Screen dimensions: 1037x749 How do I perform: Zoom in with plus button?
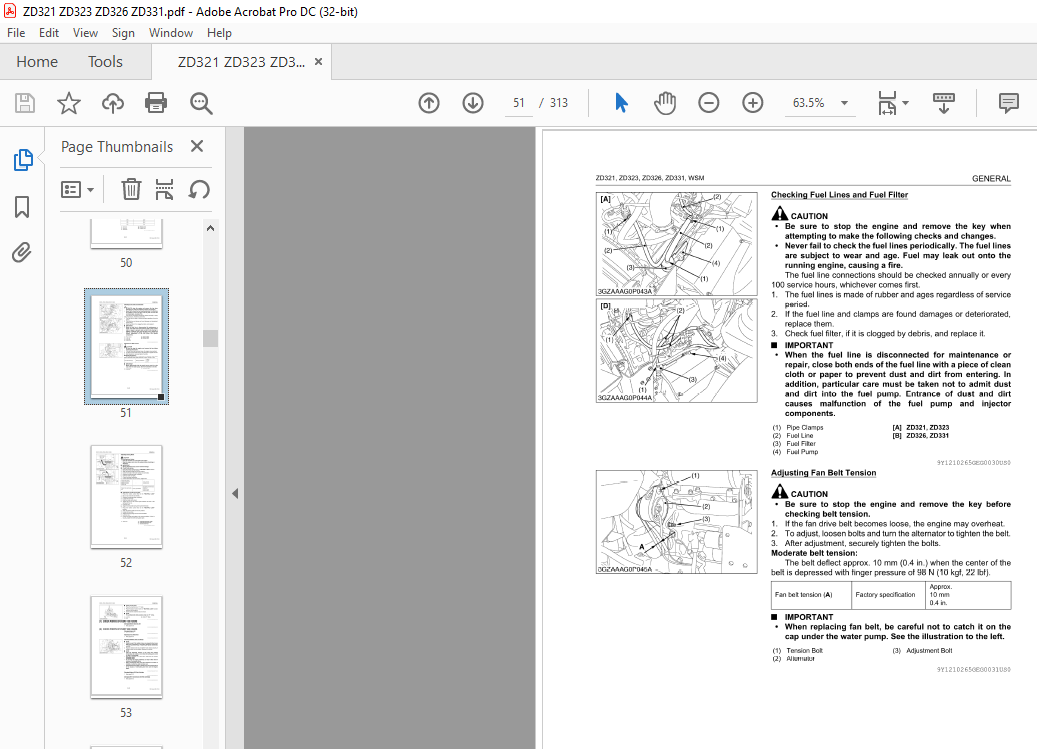752,103
